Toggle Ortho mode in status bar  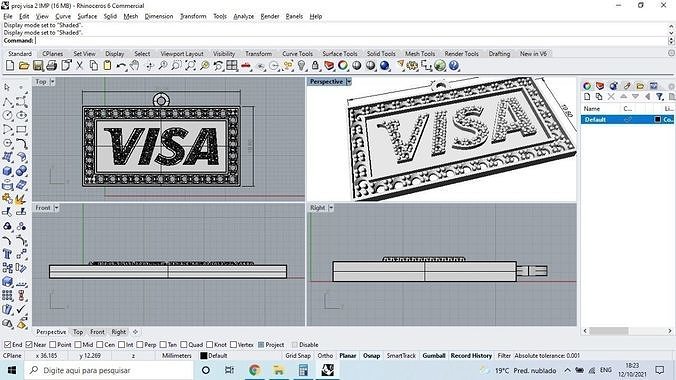[325, 356]
